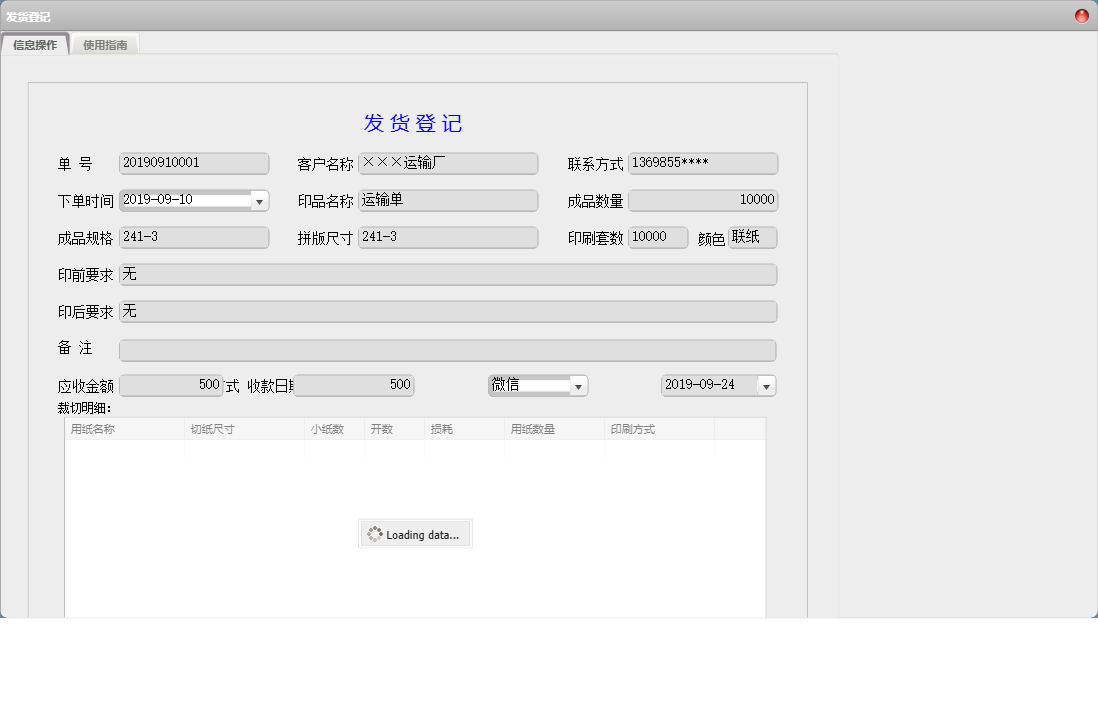Click the 颜色 field showing 联纸
Screen dimensions: 1098x707
(x=750, y=237)
